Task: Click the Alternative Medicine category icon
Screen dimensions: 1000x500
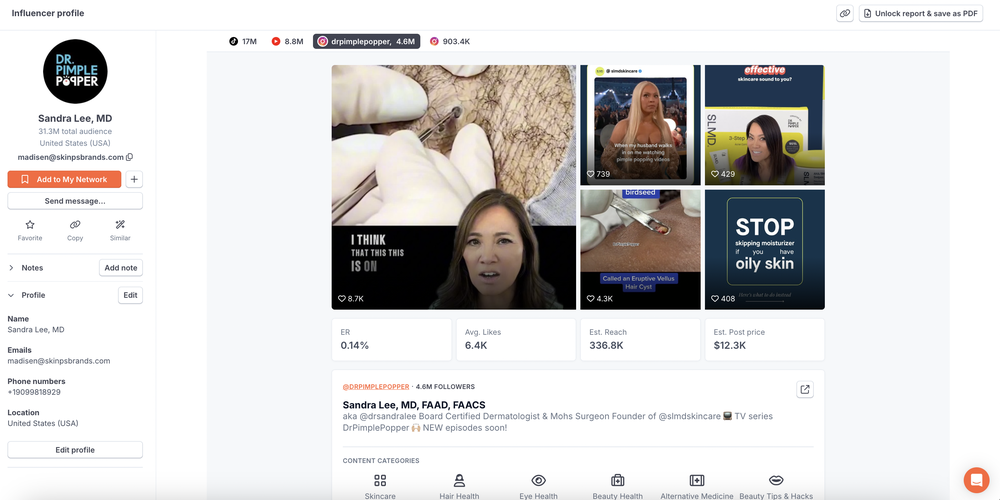Action: (696, 480)
